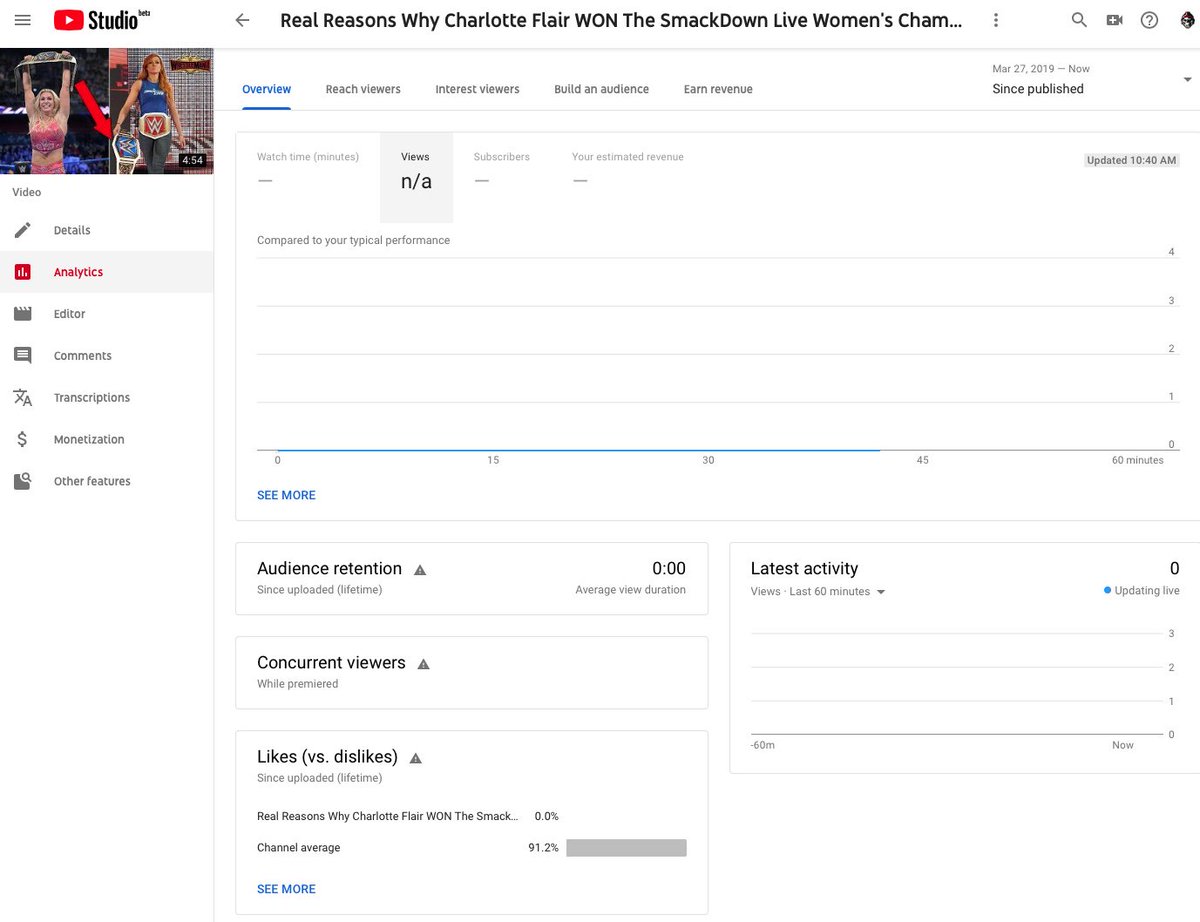
Task: Open the Build an audience tab
Action: click(601, 89)
